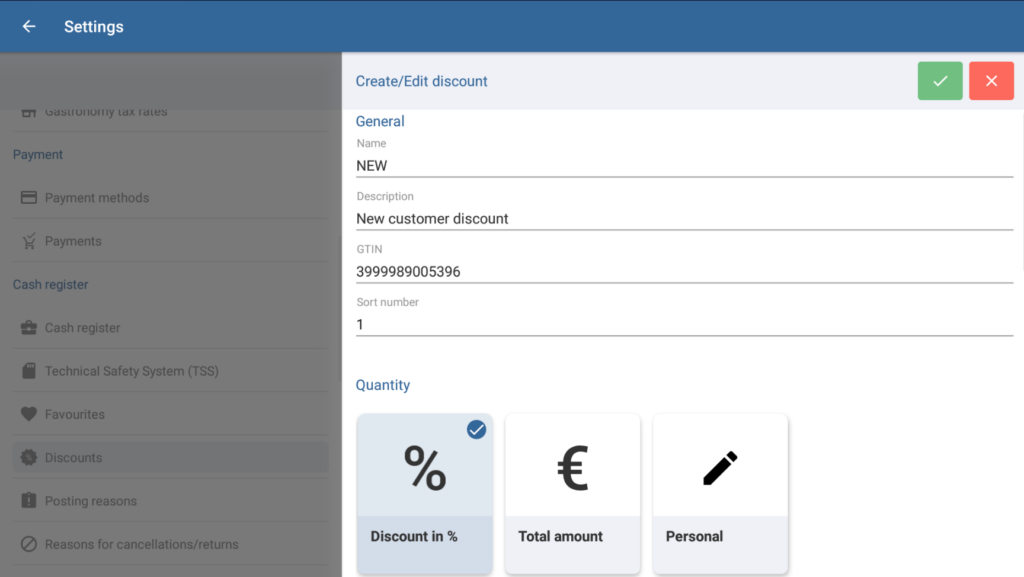Cancel editing with red X button
1024x577 pixels.
(991, 81)
